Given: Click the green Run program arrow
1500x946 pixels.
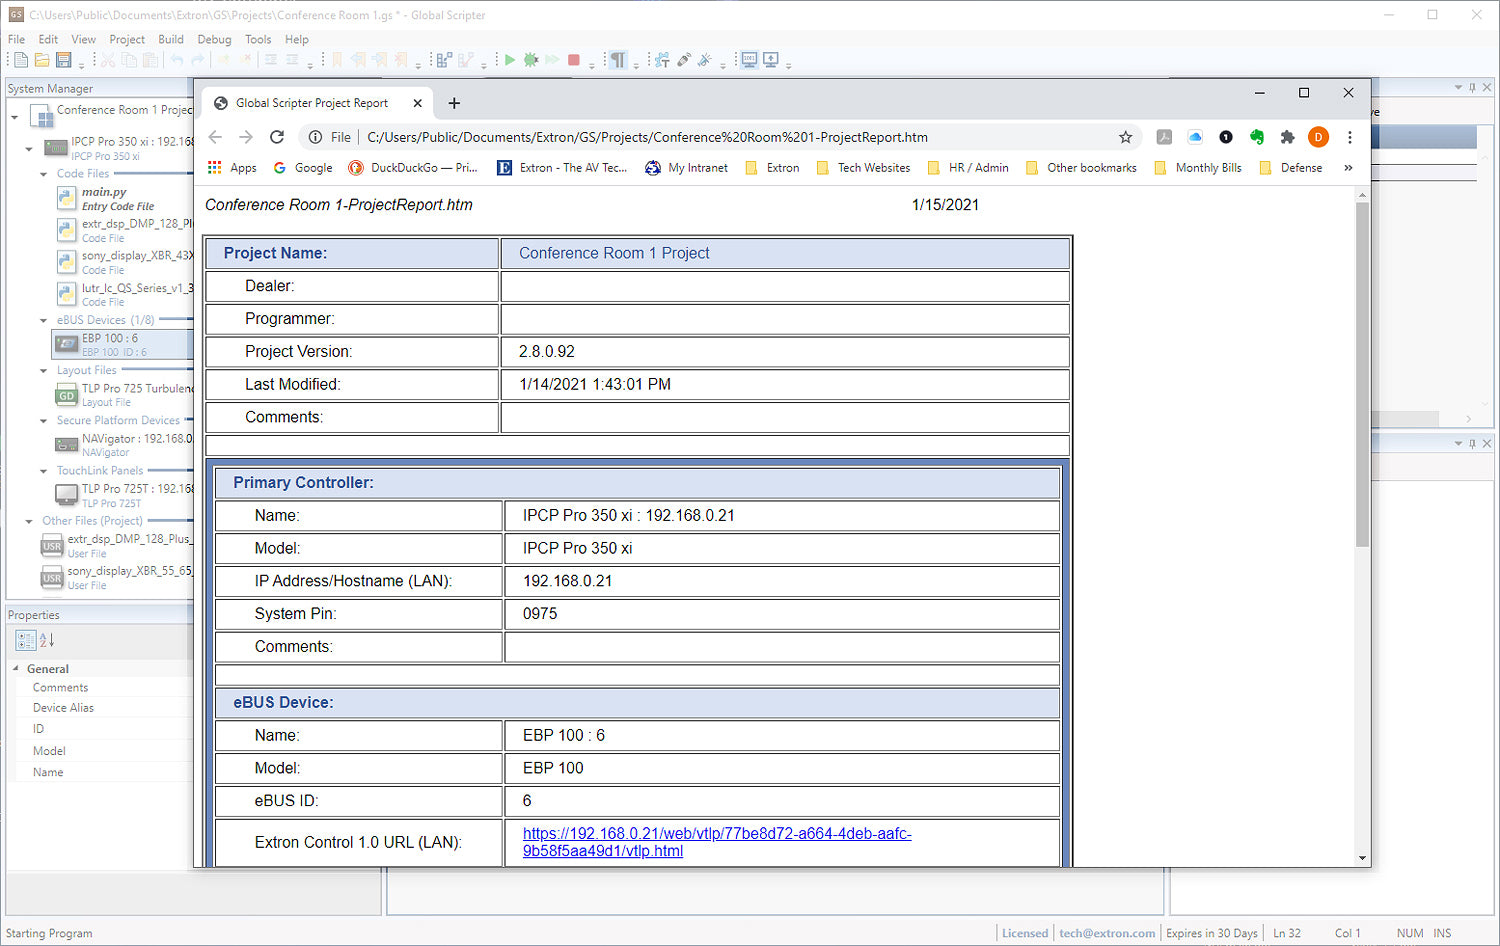Looking at the screenshot, I should pyautogui.click(x=510, y=60).
